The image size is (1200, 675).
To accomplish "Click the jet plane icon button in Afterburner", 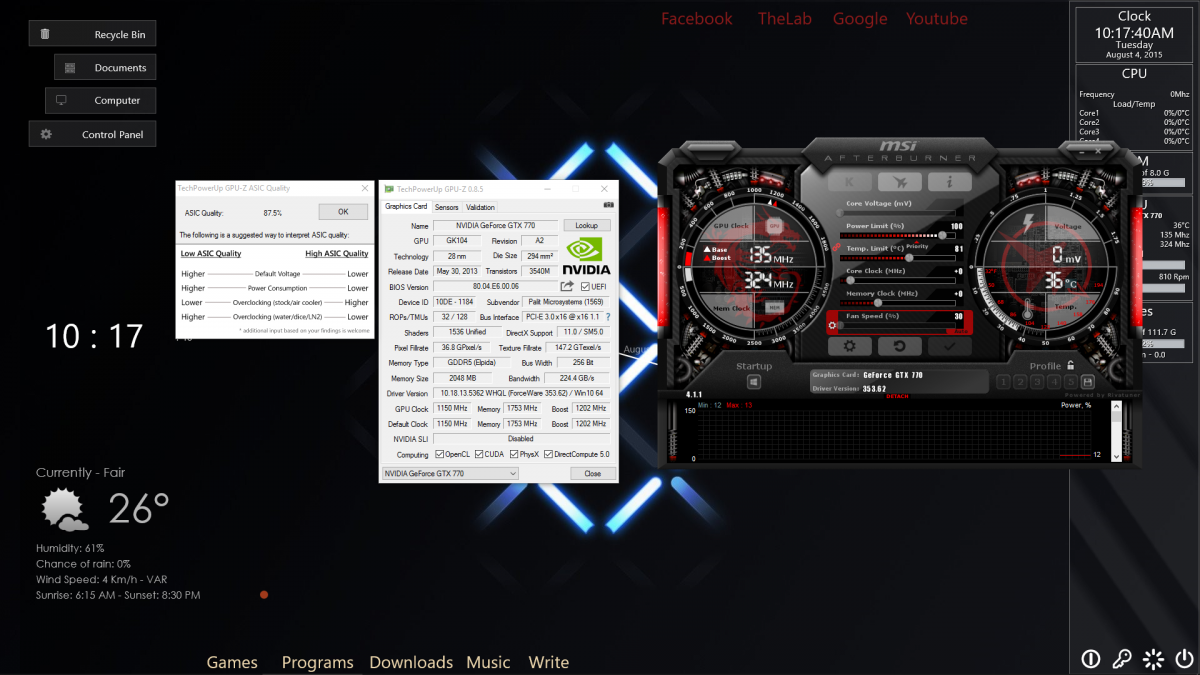I will click(899, 182).
